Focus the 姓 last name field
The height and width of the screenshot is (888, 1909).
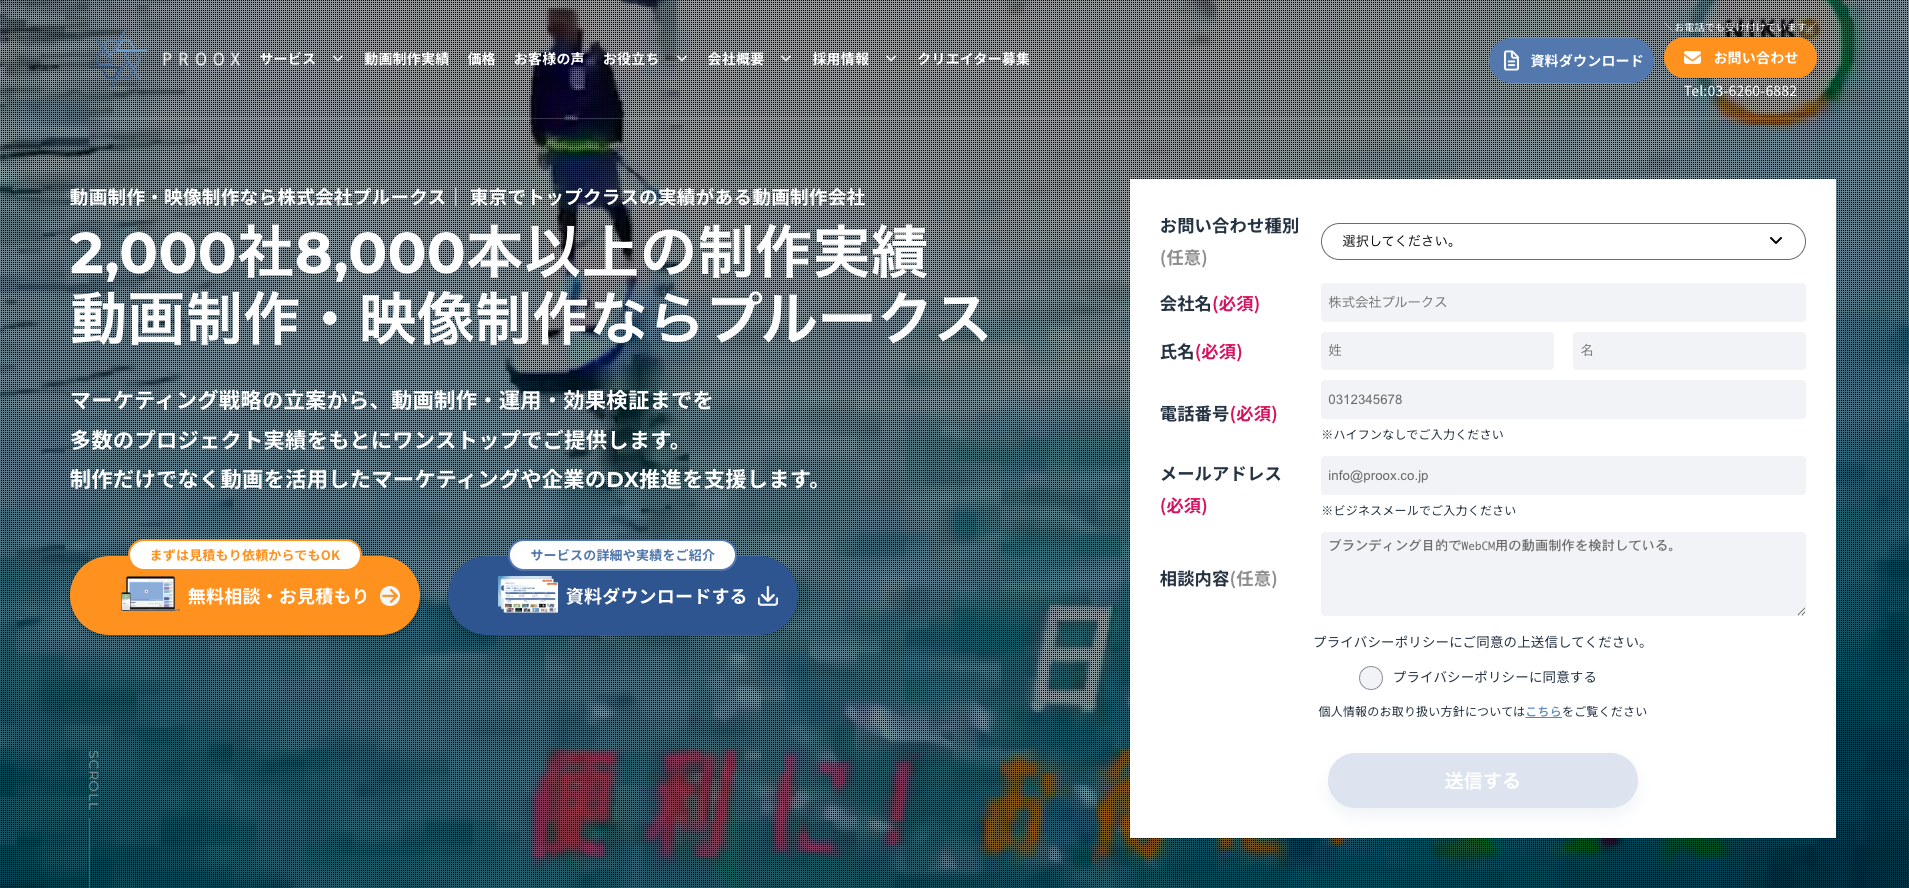1437,351
